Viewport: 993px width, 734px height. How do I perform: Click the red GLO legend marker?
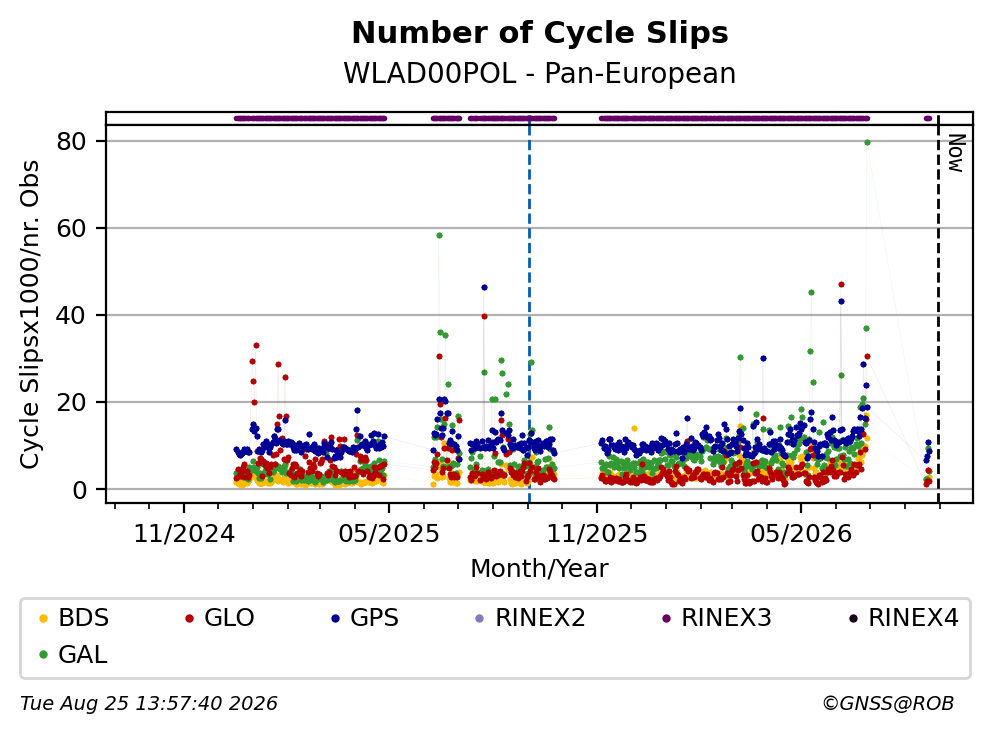pyautogui.click(x=189, y=618)
